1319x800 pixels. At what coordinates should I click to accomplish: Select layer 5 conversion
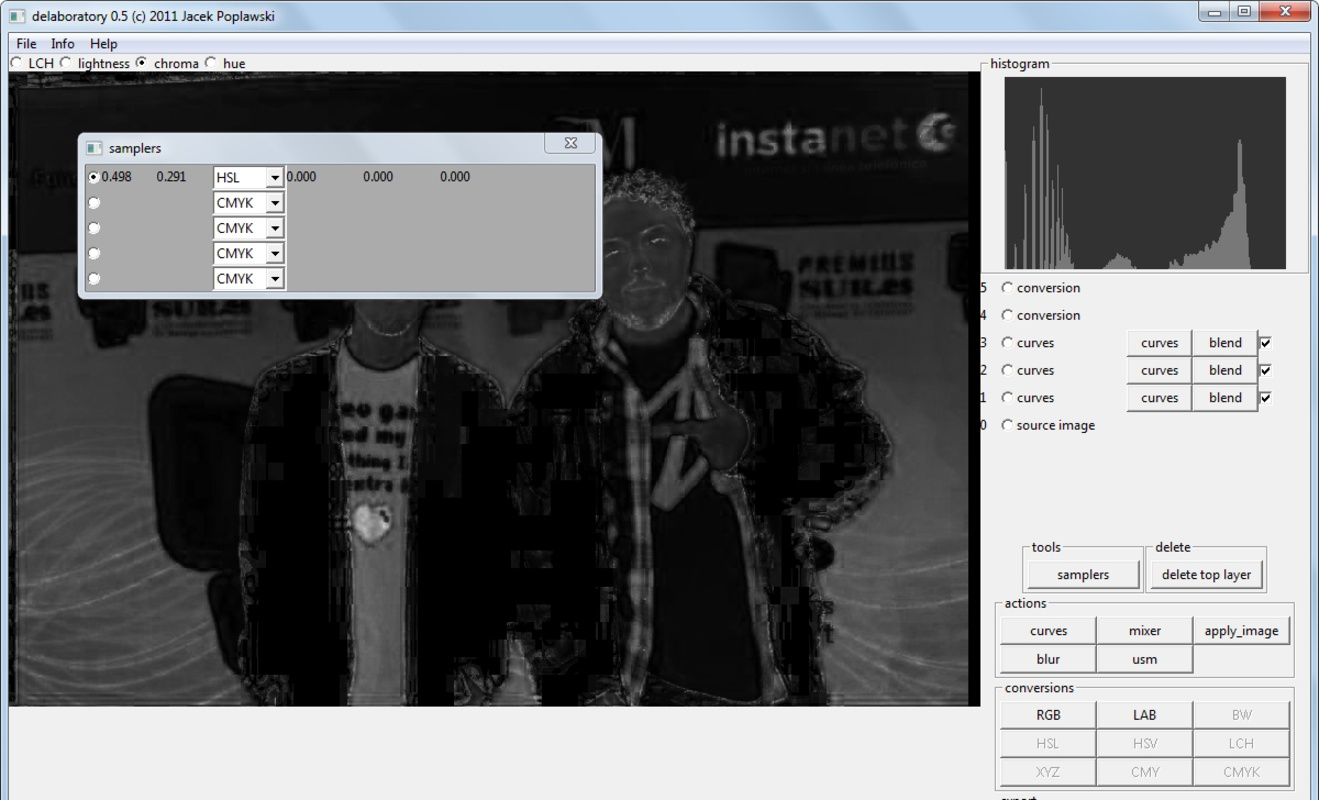tap(1008, 288)
